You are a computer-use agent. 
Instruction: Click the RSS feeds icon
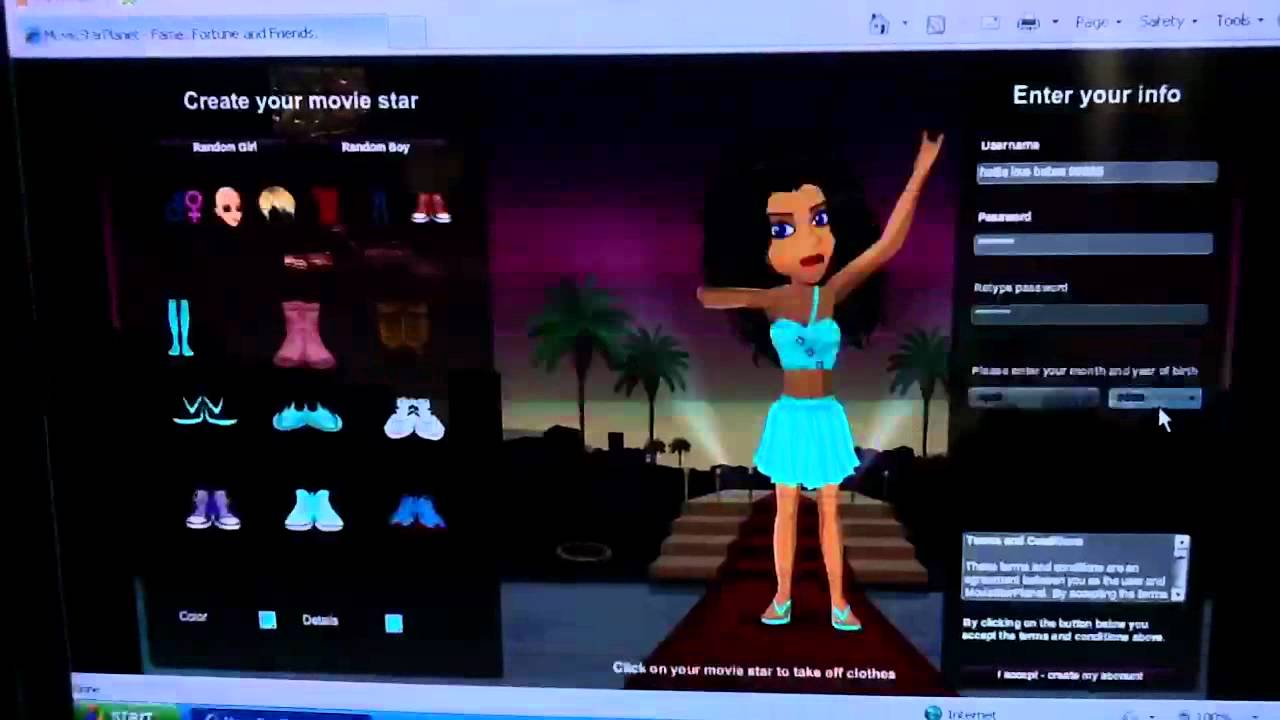point(936,24)
